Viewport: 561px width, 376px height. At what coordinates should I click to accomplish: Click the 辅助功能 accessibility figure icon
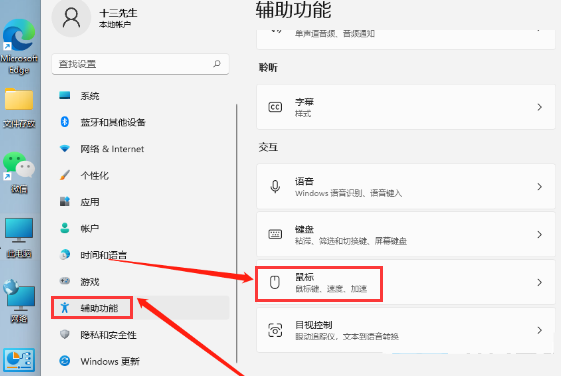point(65,308)
